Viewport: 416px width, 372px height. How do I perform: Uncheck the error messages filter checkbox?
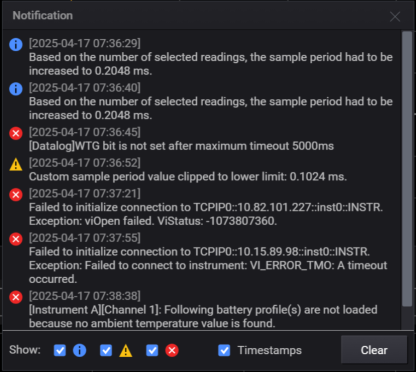tap(152, 350)
